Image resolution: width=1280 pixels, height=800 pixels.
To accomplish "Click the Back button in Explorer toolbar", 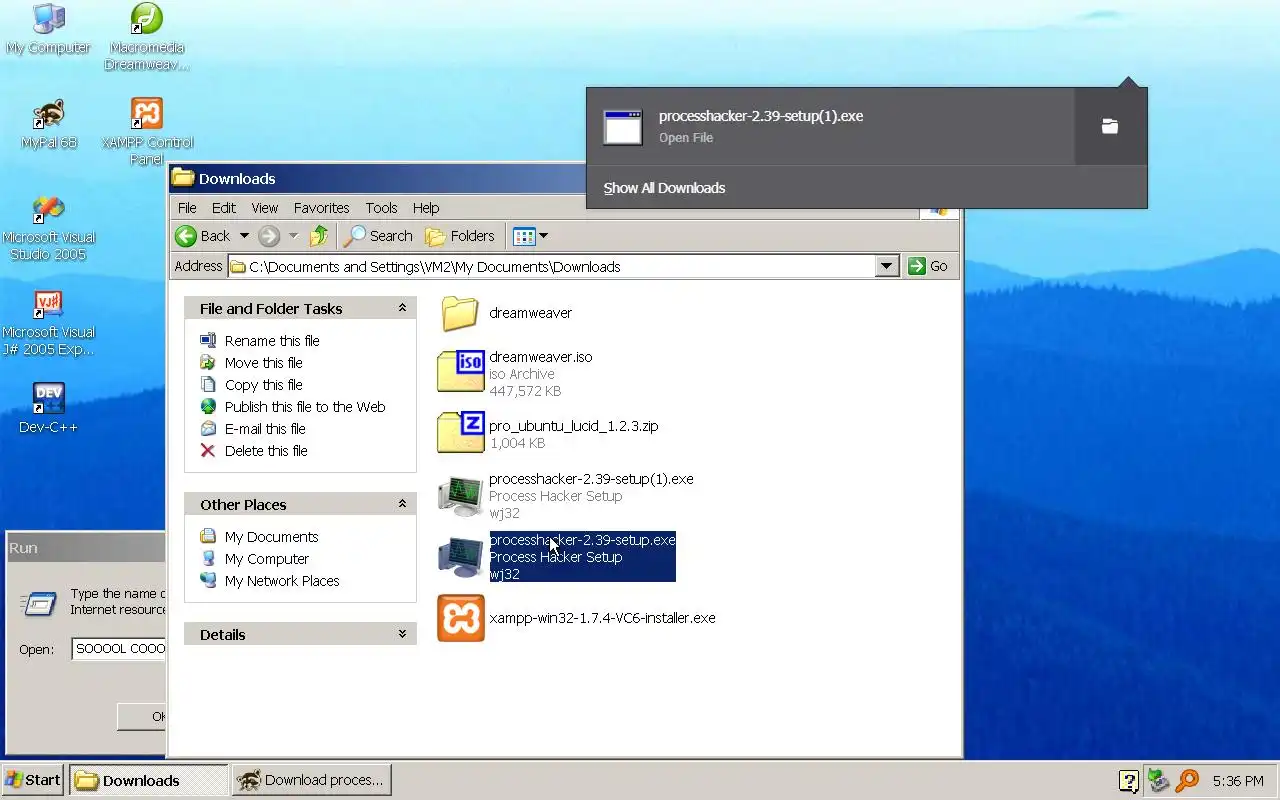I will point(205,236).
